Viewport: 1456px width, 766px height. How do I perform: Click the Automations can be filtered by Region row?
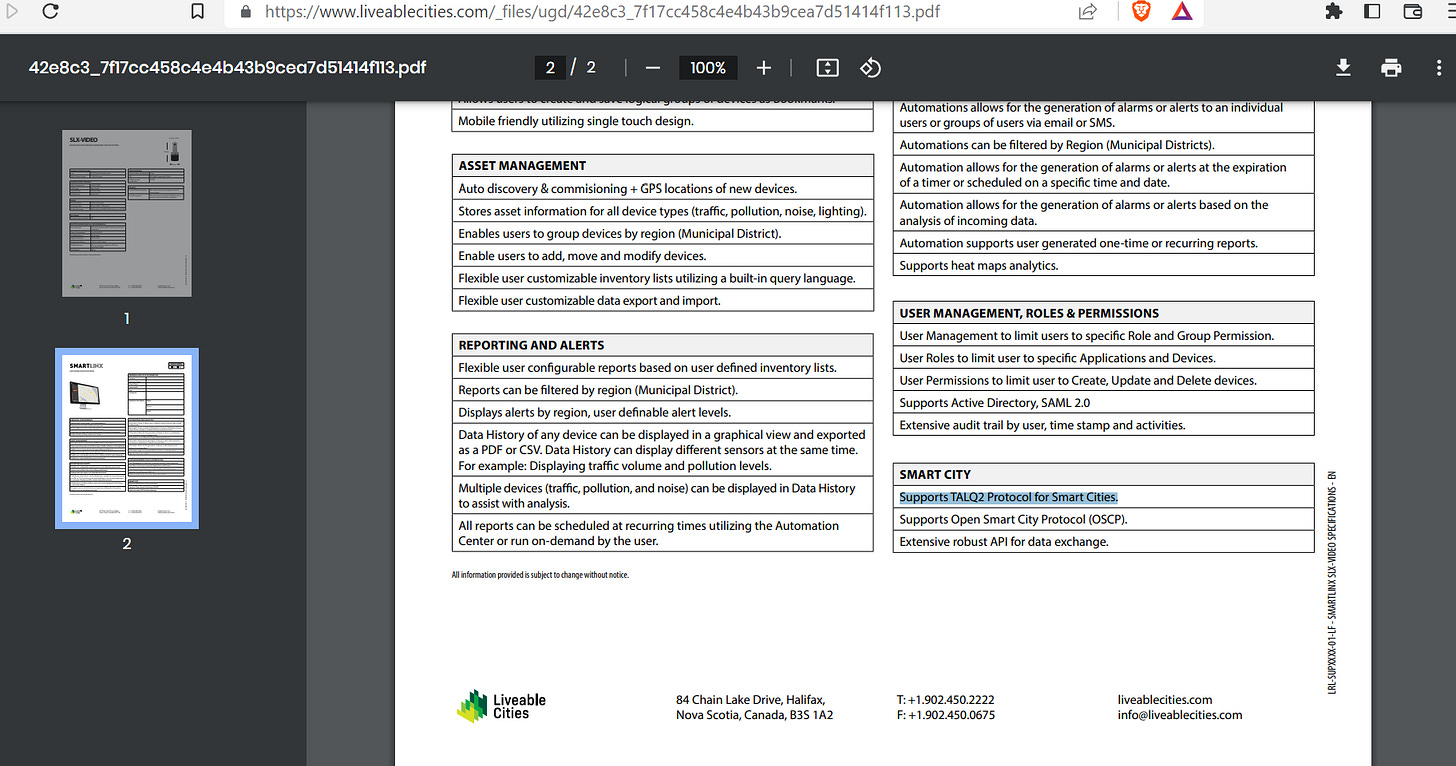(x=1103, y=145)
